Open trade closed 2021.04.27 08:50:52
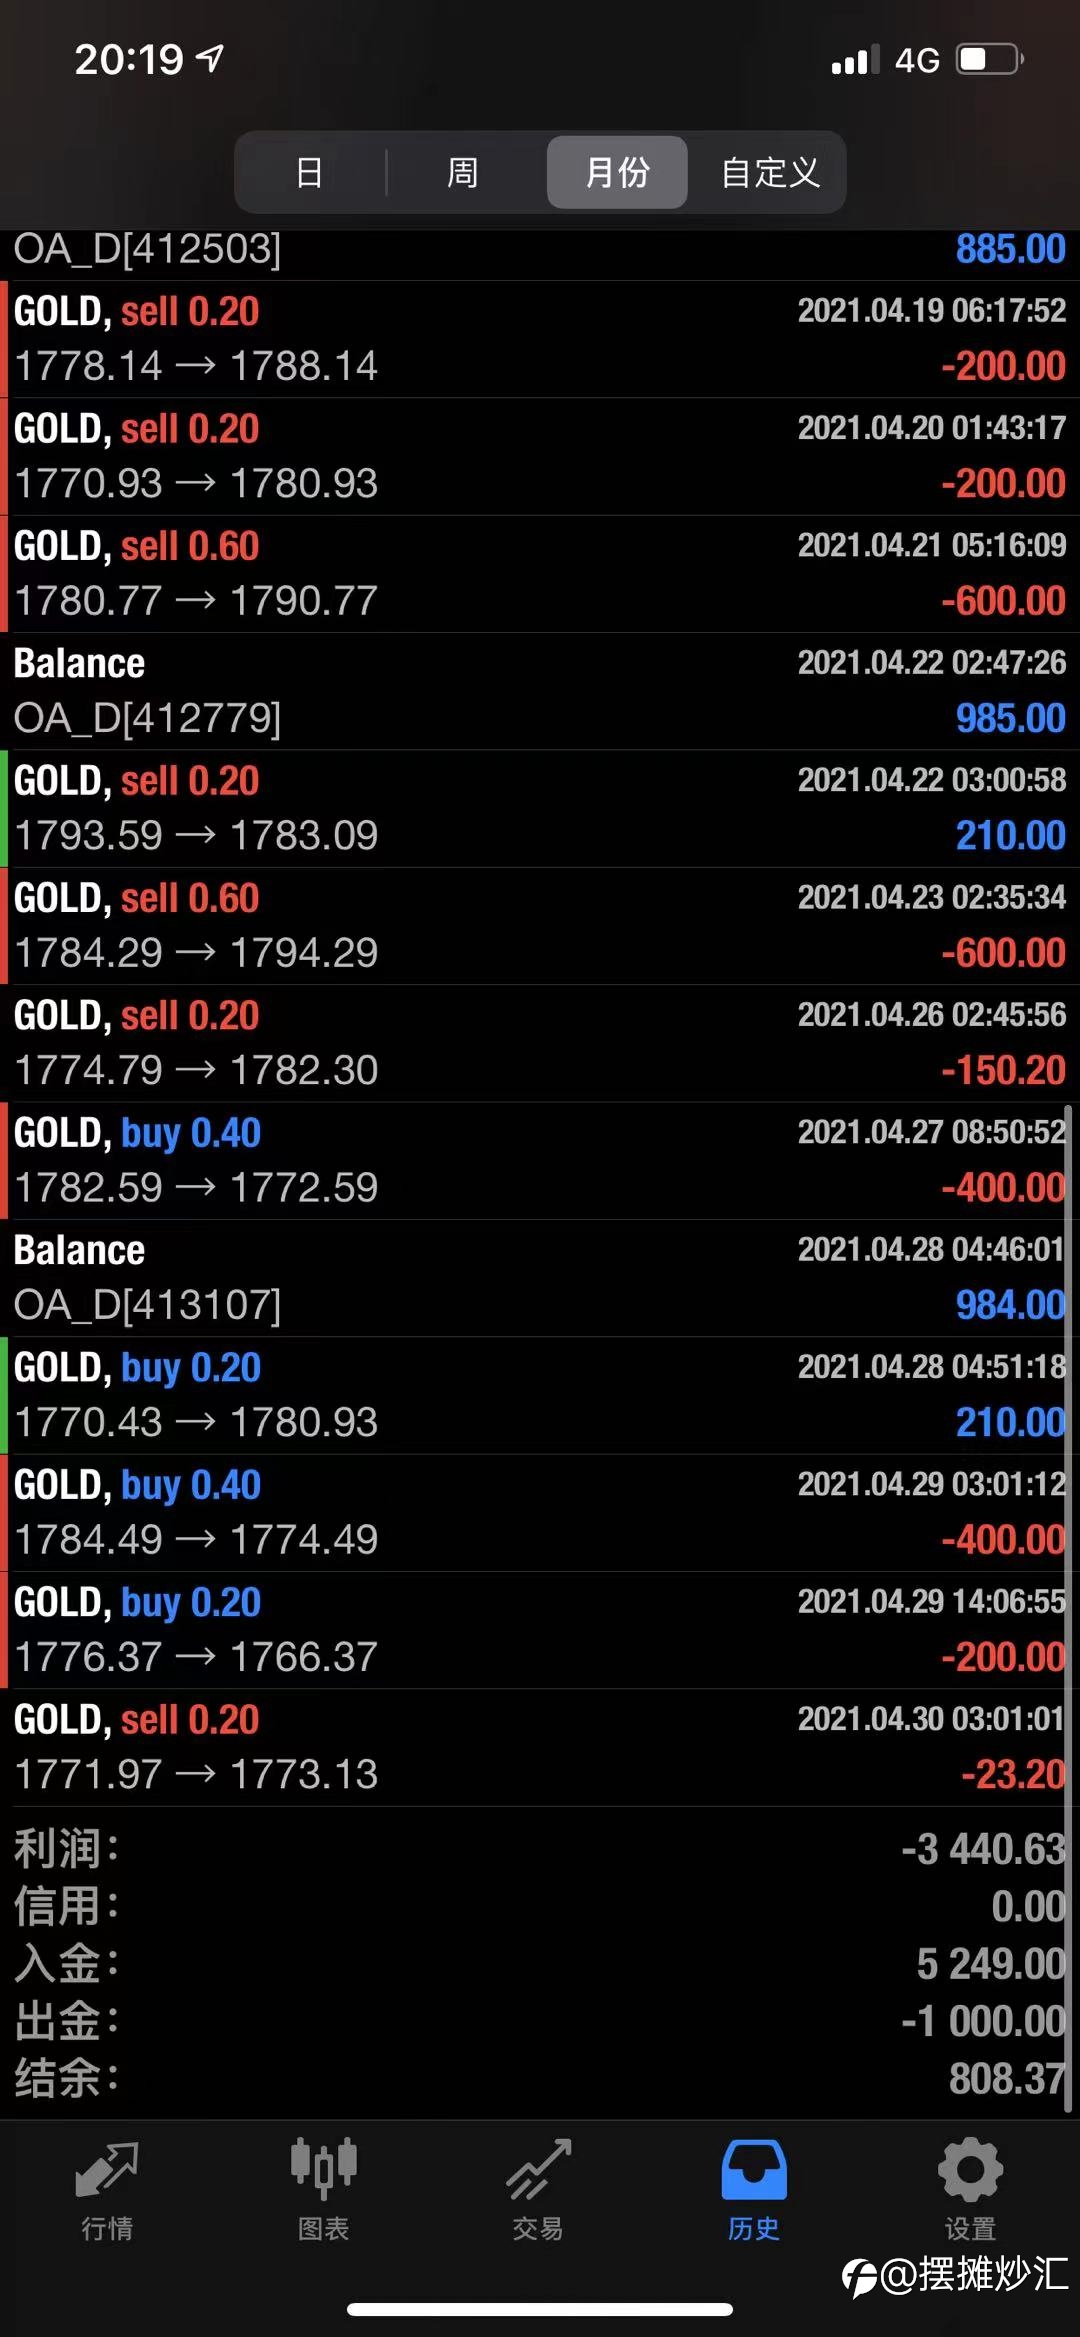Viewport: 1080px width, 2337px height. point(540,1160)
